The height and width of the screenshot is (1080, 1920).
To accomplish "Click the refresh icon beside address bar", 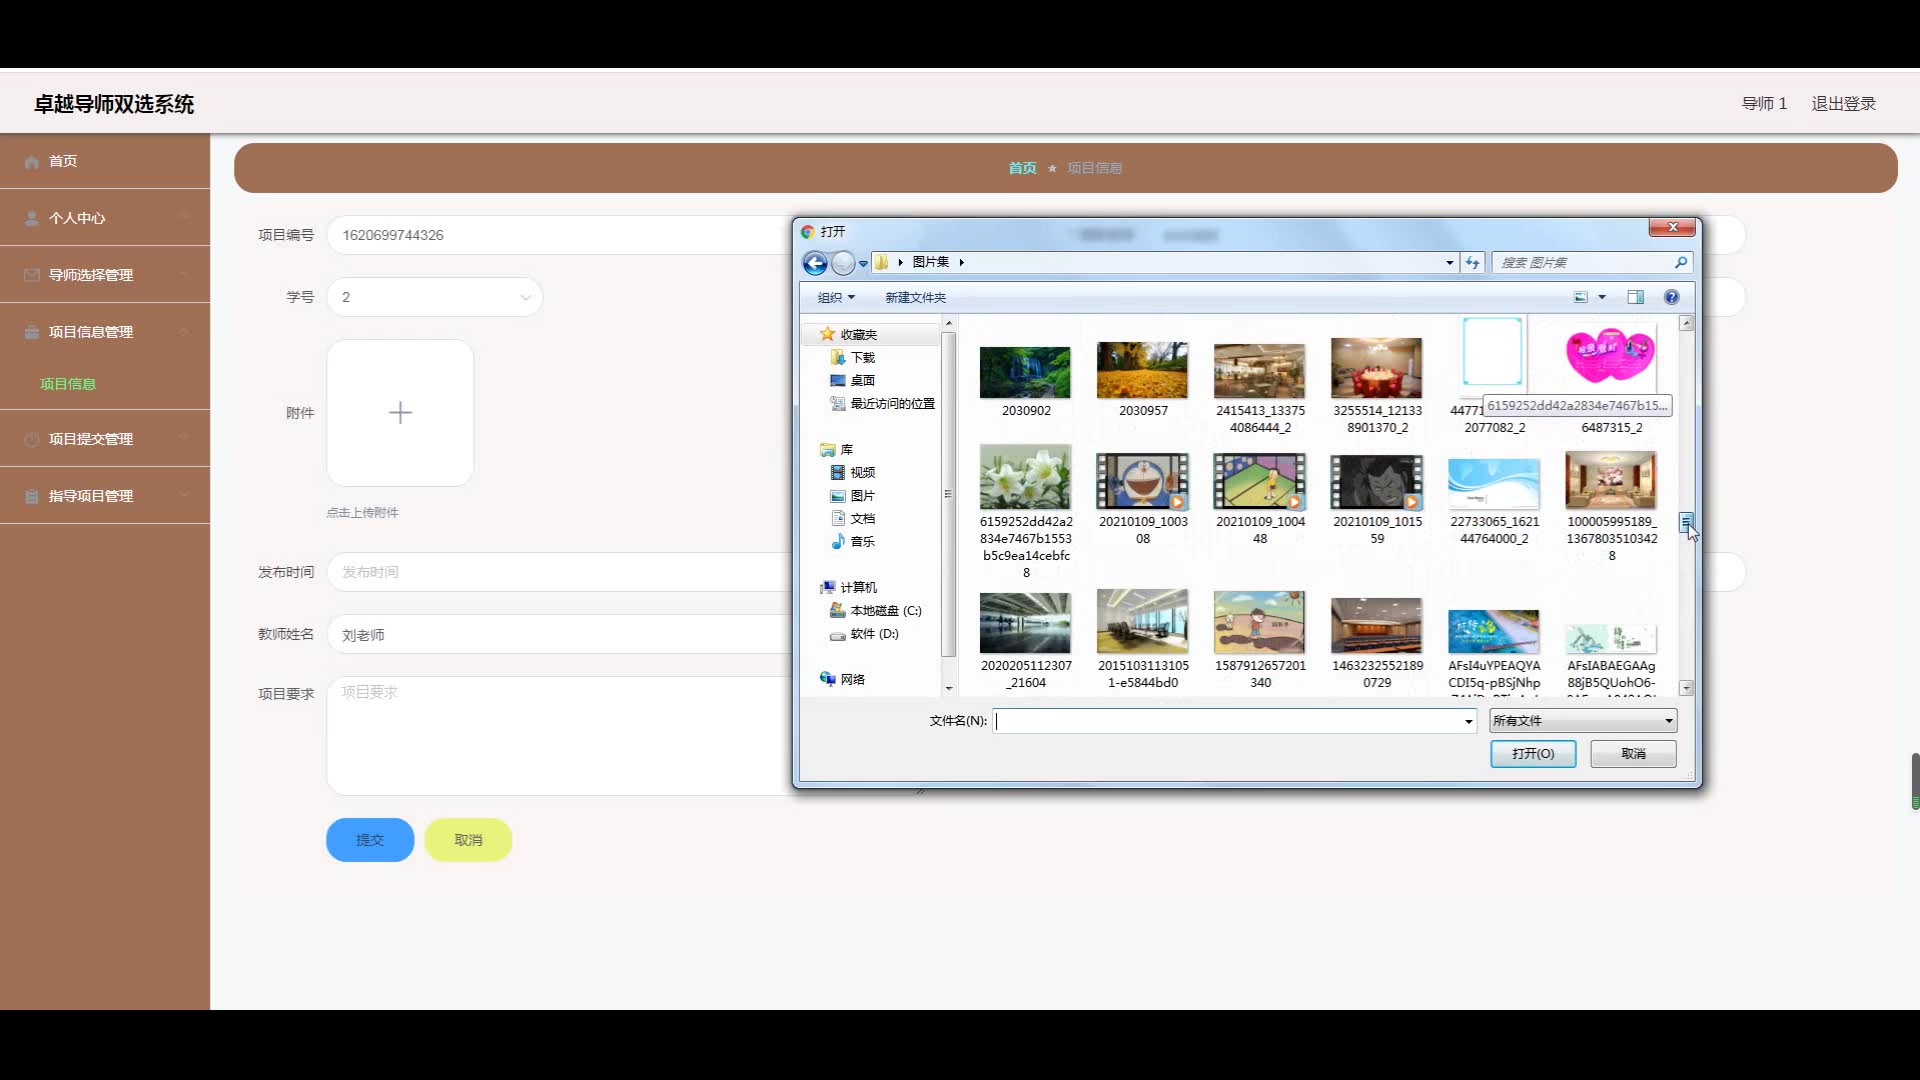I will pos(1472,263).
